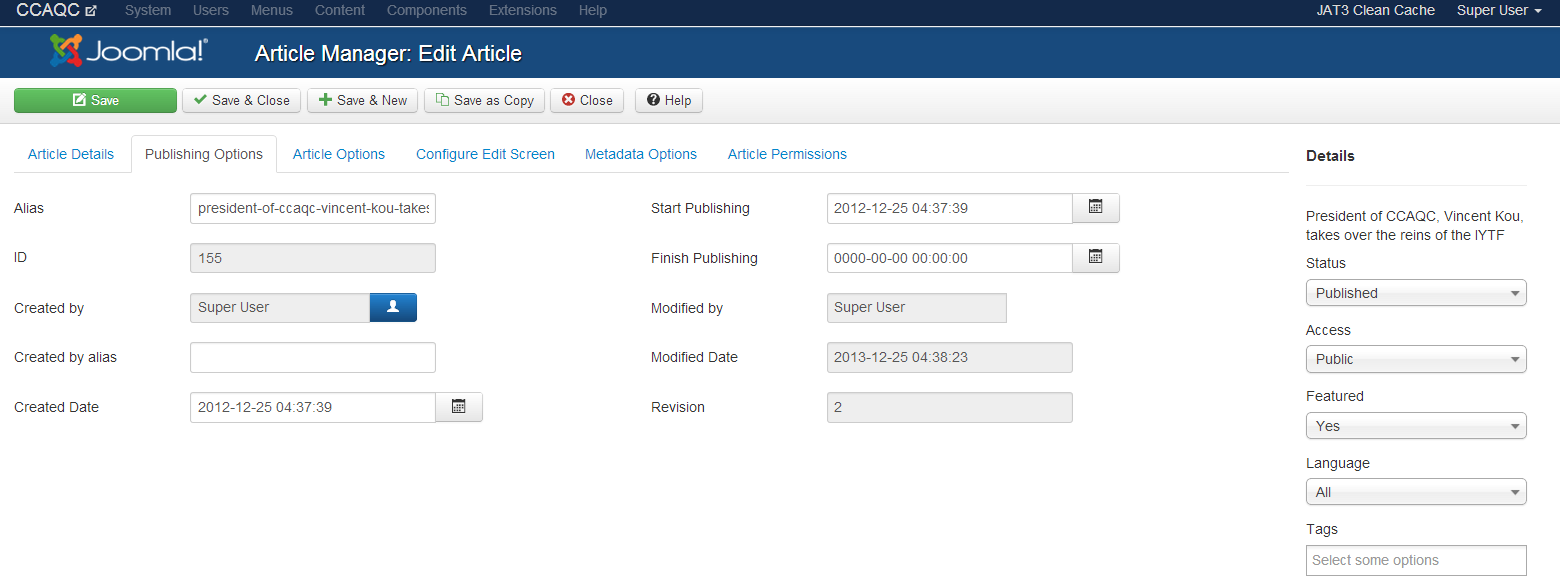Open the Created Date calendar picker
The image size is (1560, 582).
coord(459,407)
